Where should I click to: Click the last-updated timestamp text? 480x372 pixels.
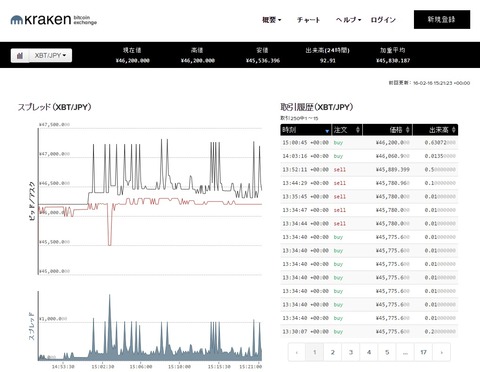[x=429, y=83]
